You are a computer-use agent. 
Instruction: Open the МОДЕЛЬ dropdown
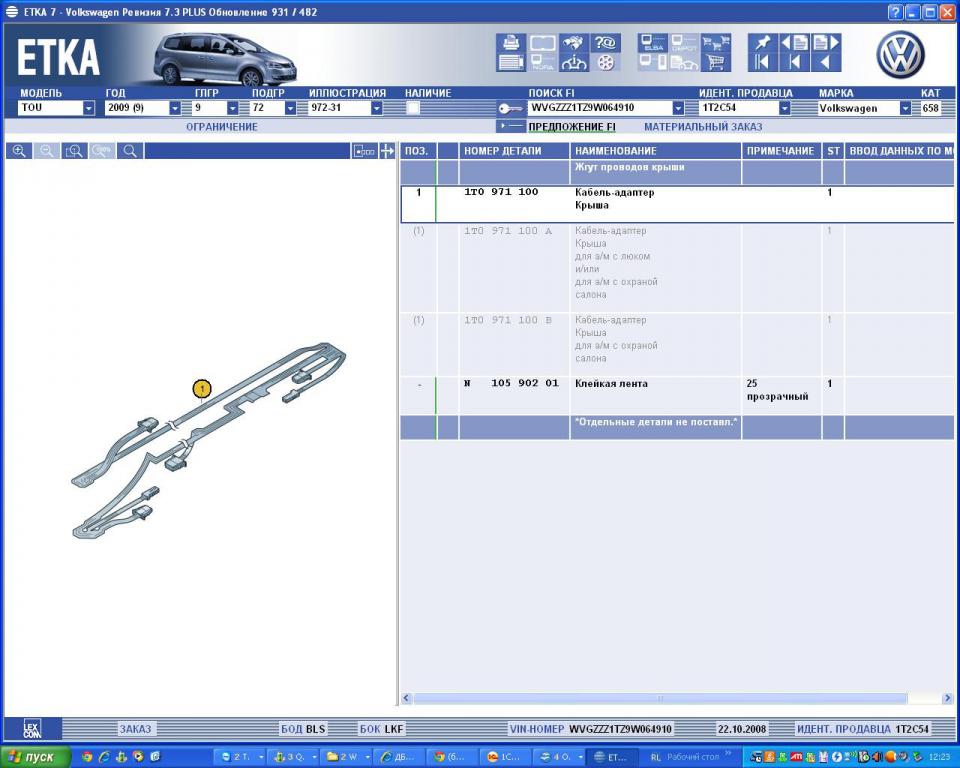(89, 108)
